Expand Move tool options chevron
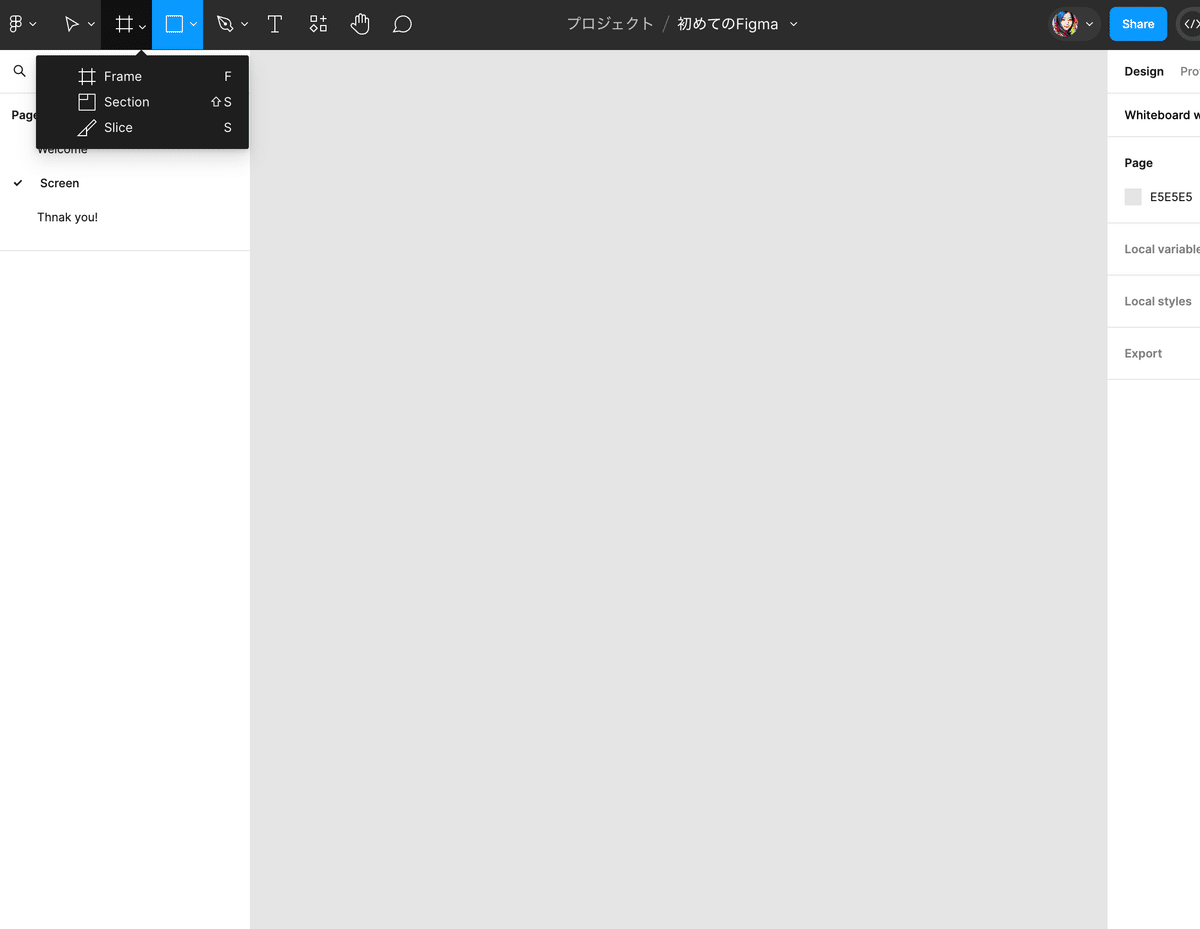 [x=91, y=25]
